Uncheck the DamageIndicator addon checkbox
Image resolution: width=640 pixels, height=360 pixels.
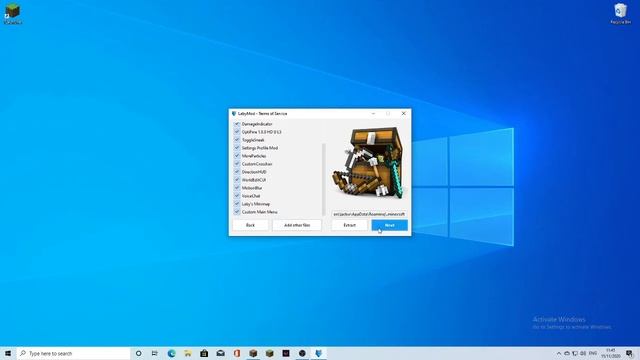coord(237,124)
